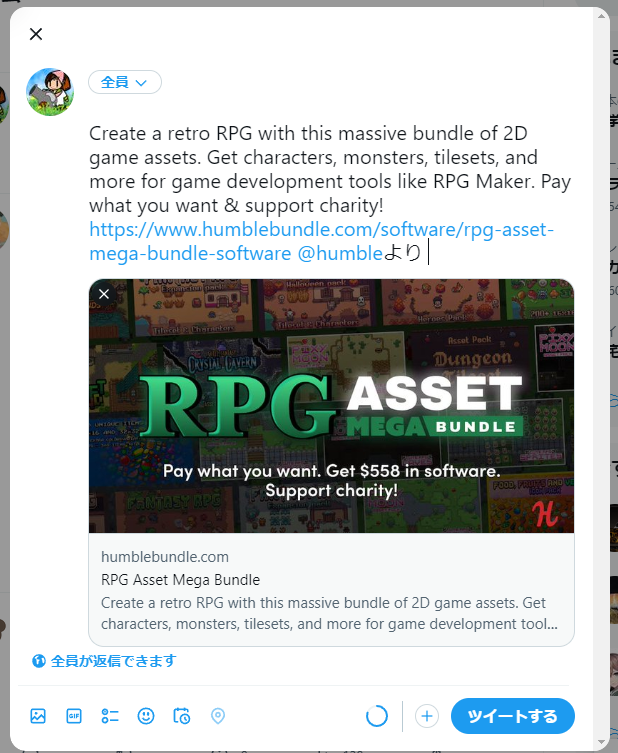
Task: Open the RPG Asset Mega Bundle preview image
Action: [x=331, y=406]
